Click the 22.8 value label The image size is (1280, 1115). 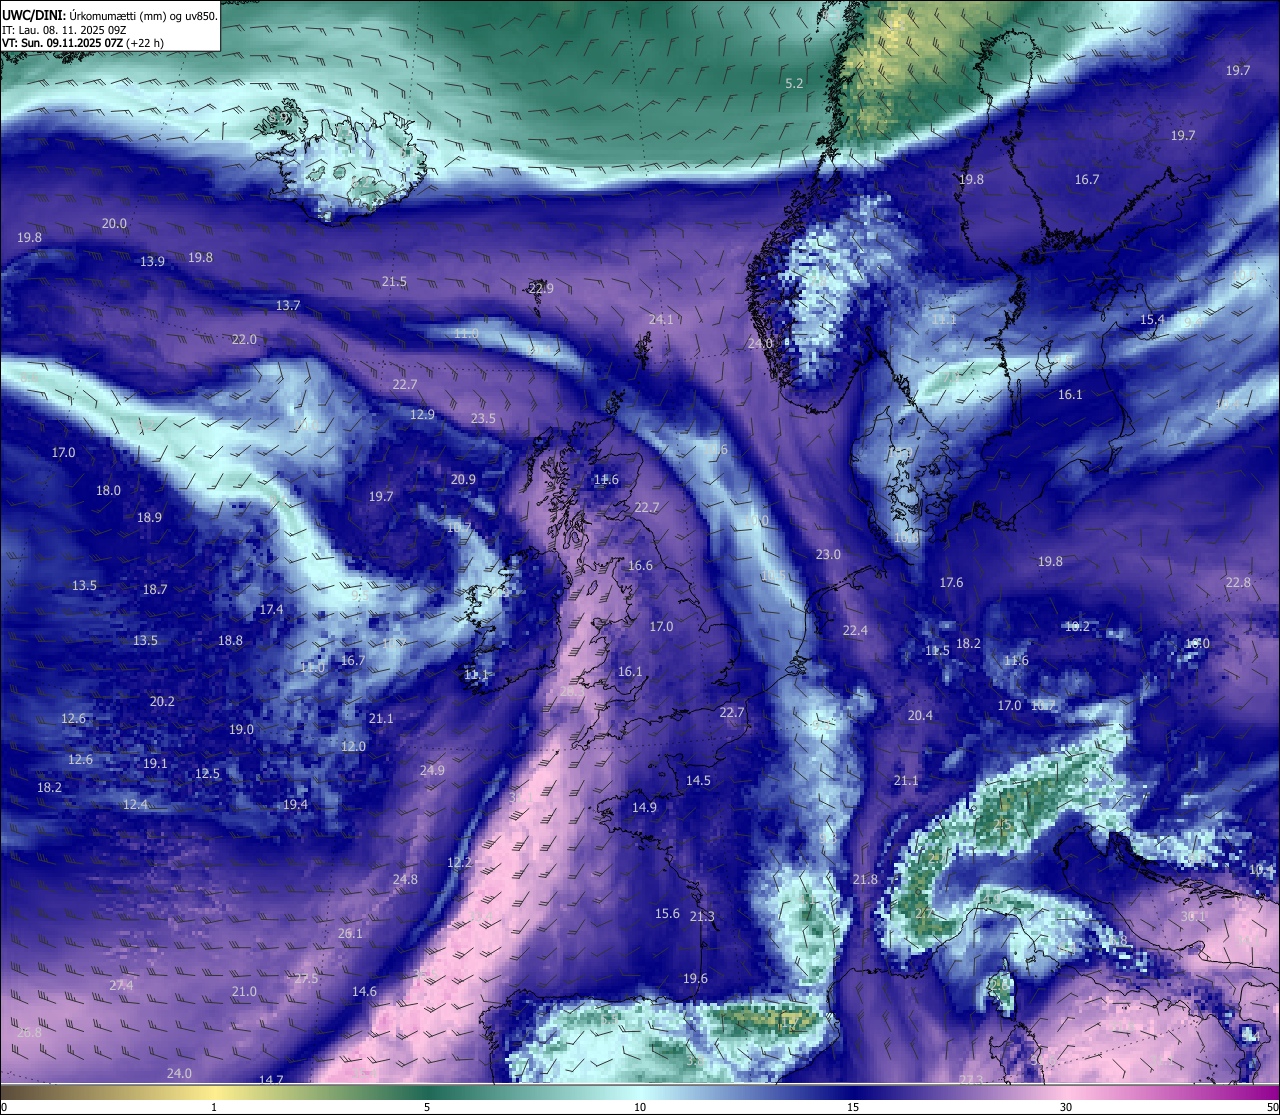point(1238,583)
